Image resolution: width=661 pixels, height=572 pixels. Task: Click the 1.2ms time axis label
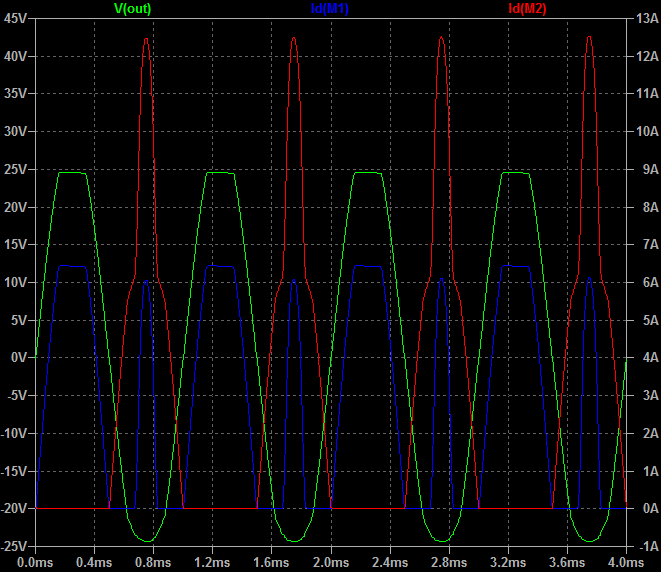[x=212, y=563]
